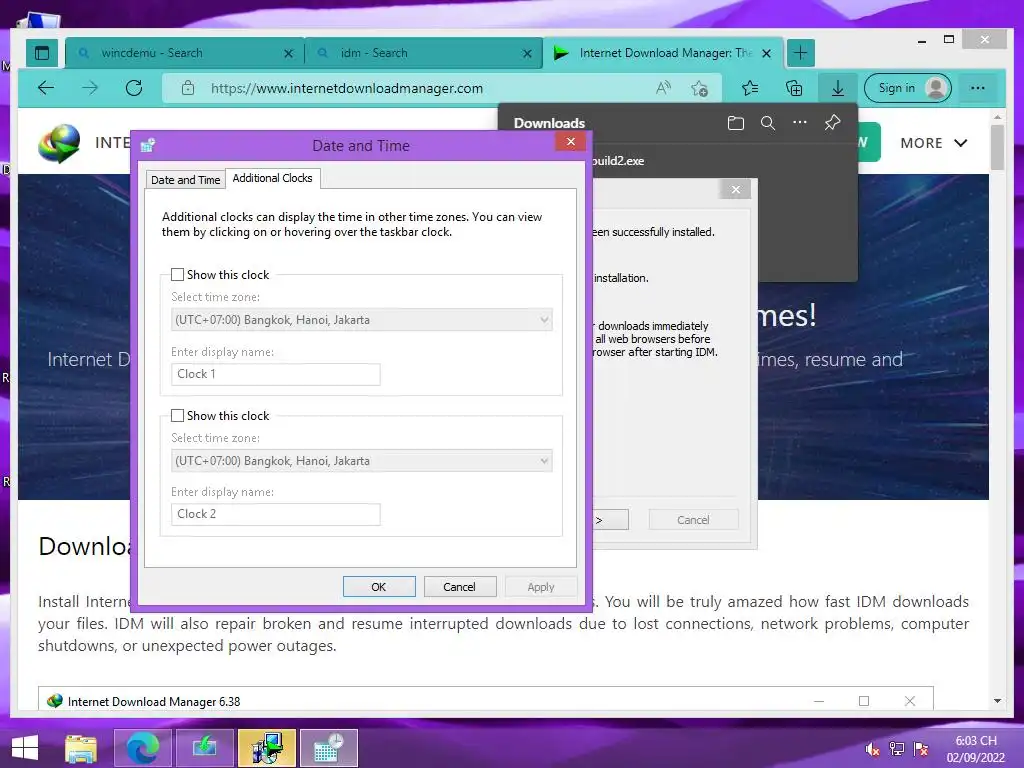Open the Date and Time taskbar item
This screenshot has height=768, width=1024.
tap(329, 748)
